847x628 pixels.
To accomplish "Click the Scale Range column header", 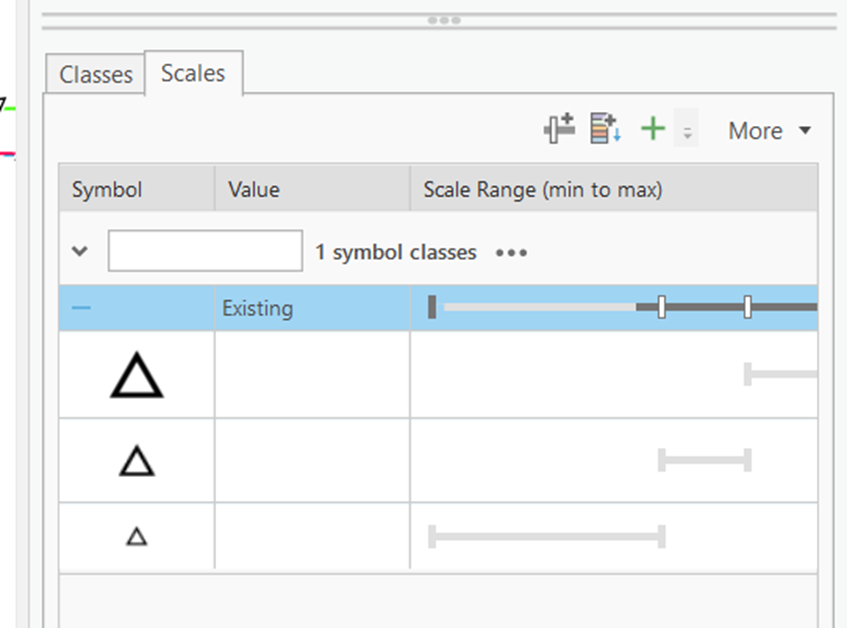I will click(x=543, y=189).
